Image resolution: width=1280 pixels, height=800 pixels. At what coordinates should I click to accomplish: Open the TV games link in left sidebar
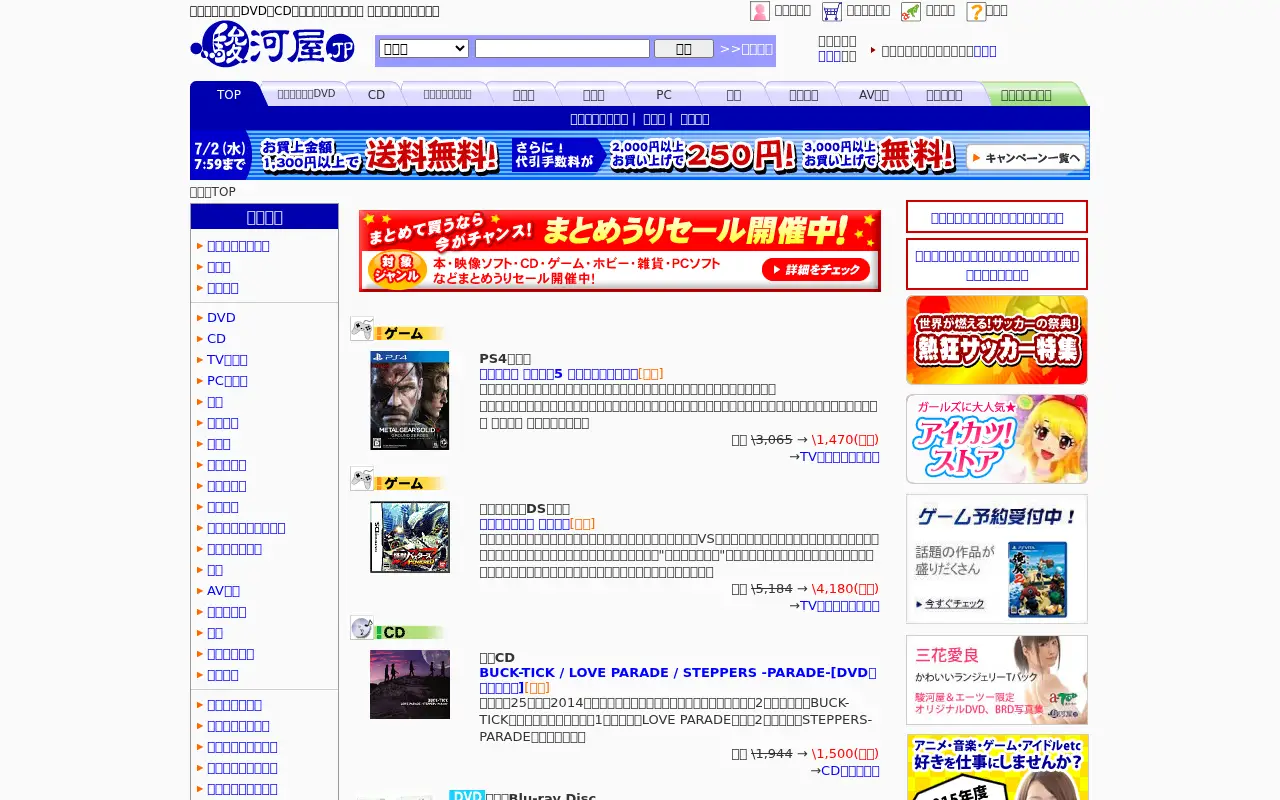(227, 360)
